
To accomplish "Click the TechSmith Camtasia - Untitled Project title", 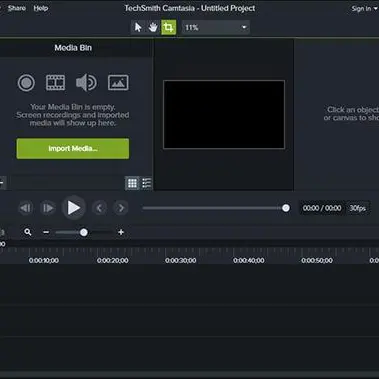I will (190, 8).
